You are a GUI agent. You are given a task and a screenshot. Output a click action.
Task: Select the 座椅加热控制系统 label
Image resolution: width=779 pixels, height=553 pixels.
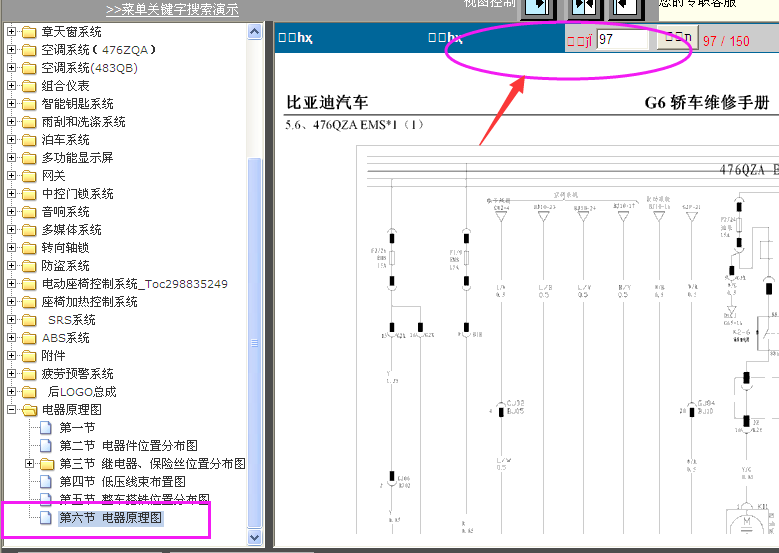(89, 302)
